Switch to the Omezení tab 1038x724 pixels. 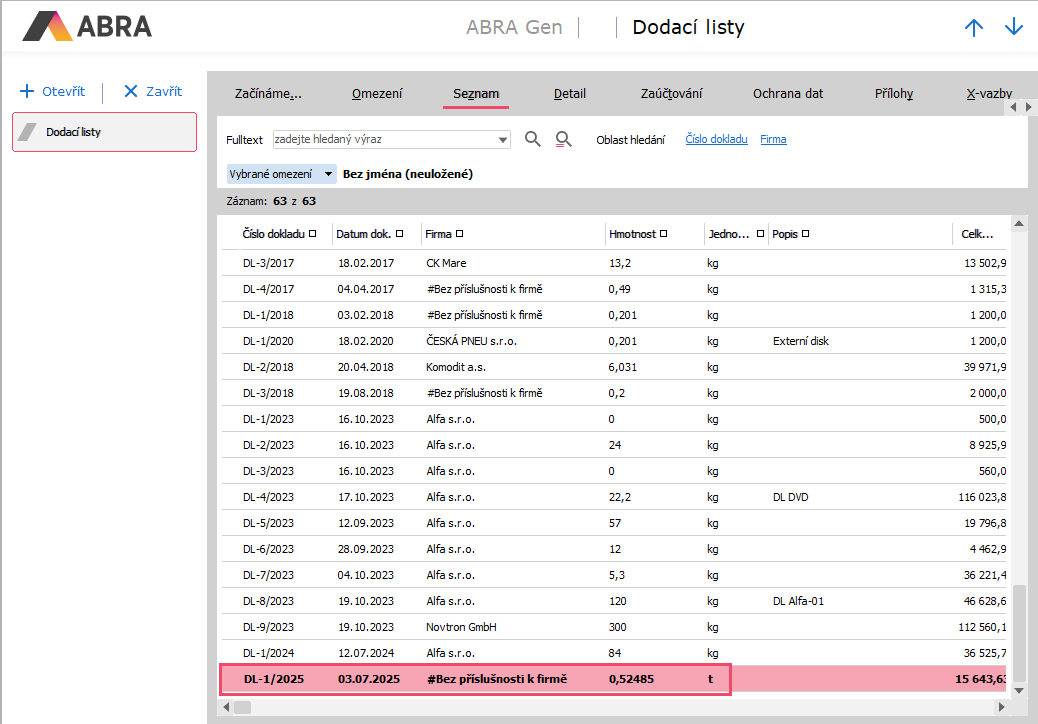(377, 93)
